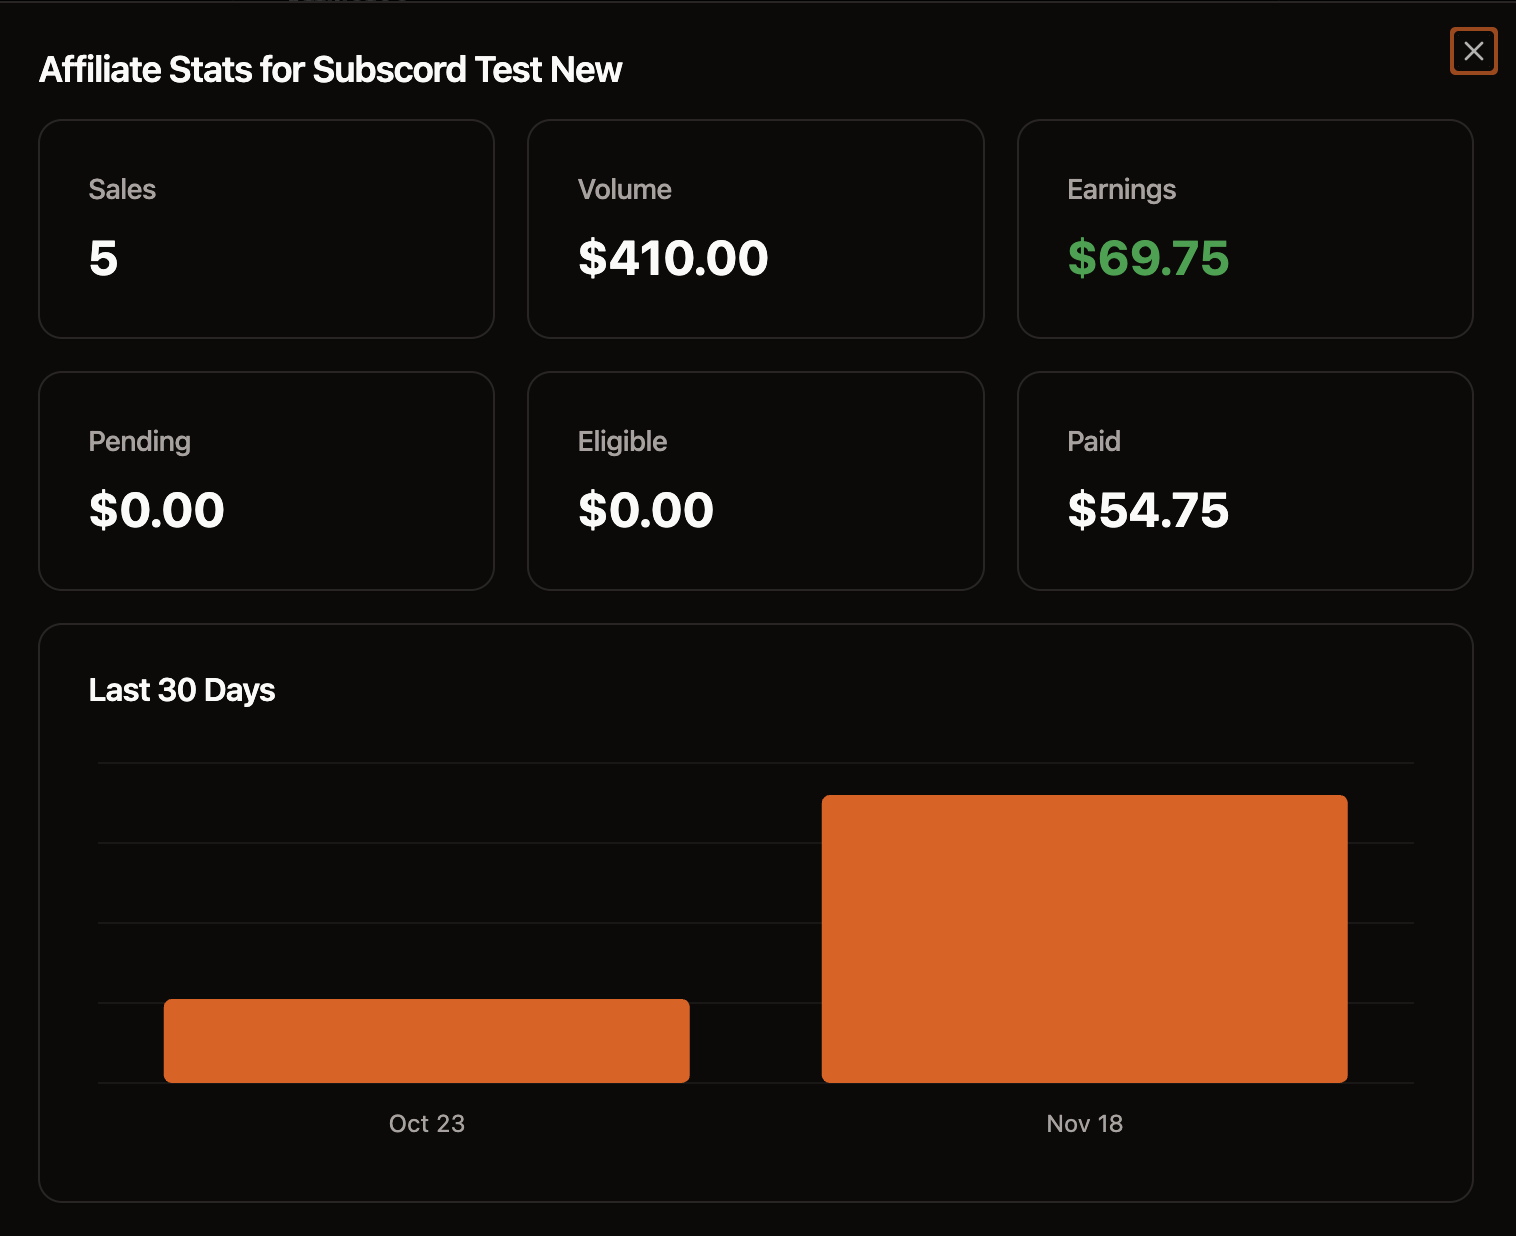This screenshot has height=1236, width=1516.
Task: Click the Volume amount $410.00
Action: click(673, 258)
